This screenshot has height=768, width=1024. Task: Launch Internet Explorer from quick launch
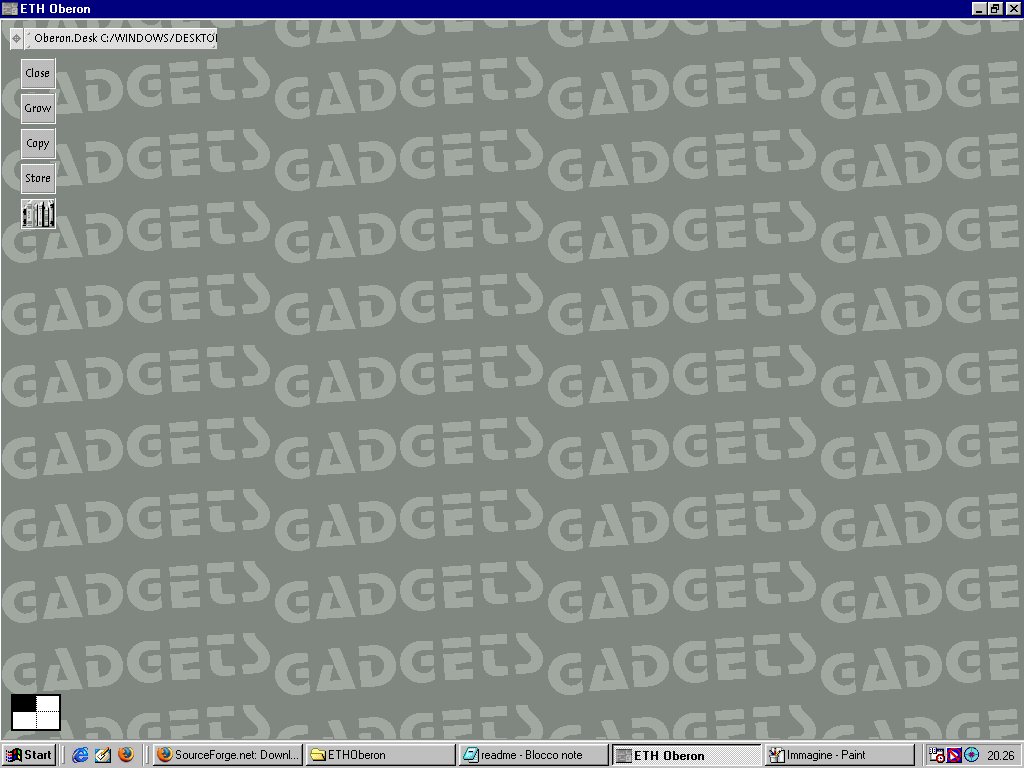point(80,755)
